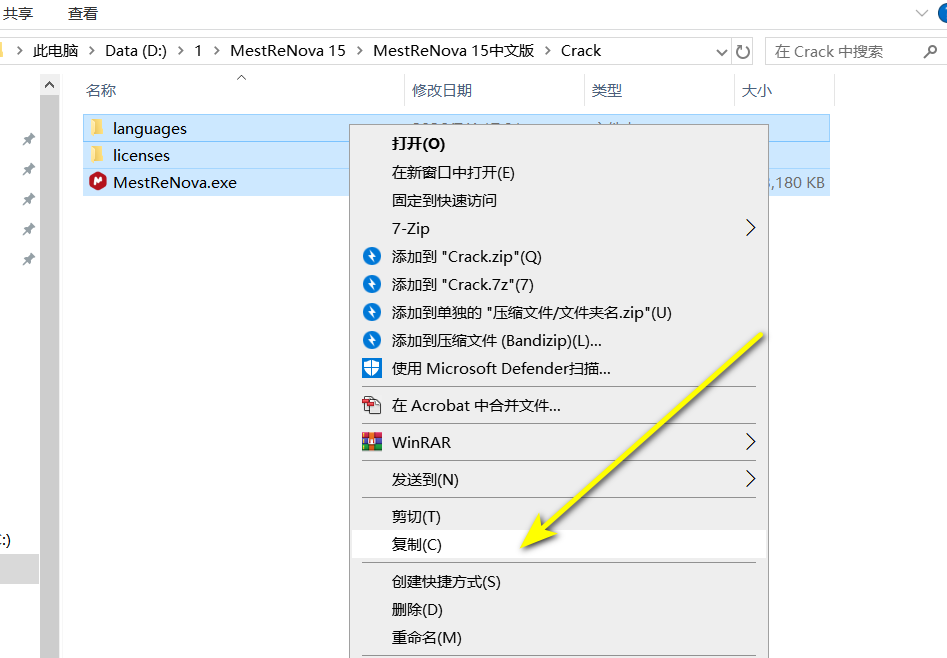Select the licenses folder name
This screenshot has height=658, width=947.
click(141, 155)
